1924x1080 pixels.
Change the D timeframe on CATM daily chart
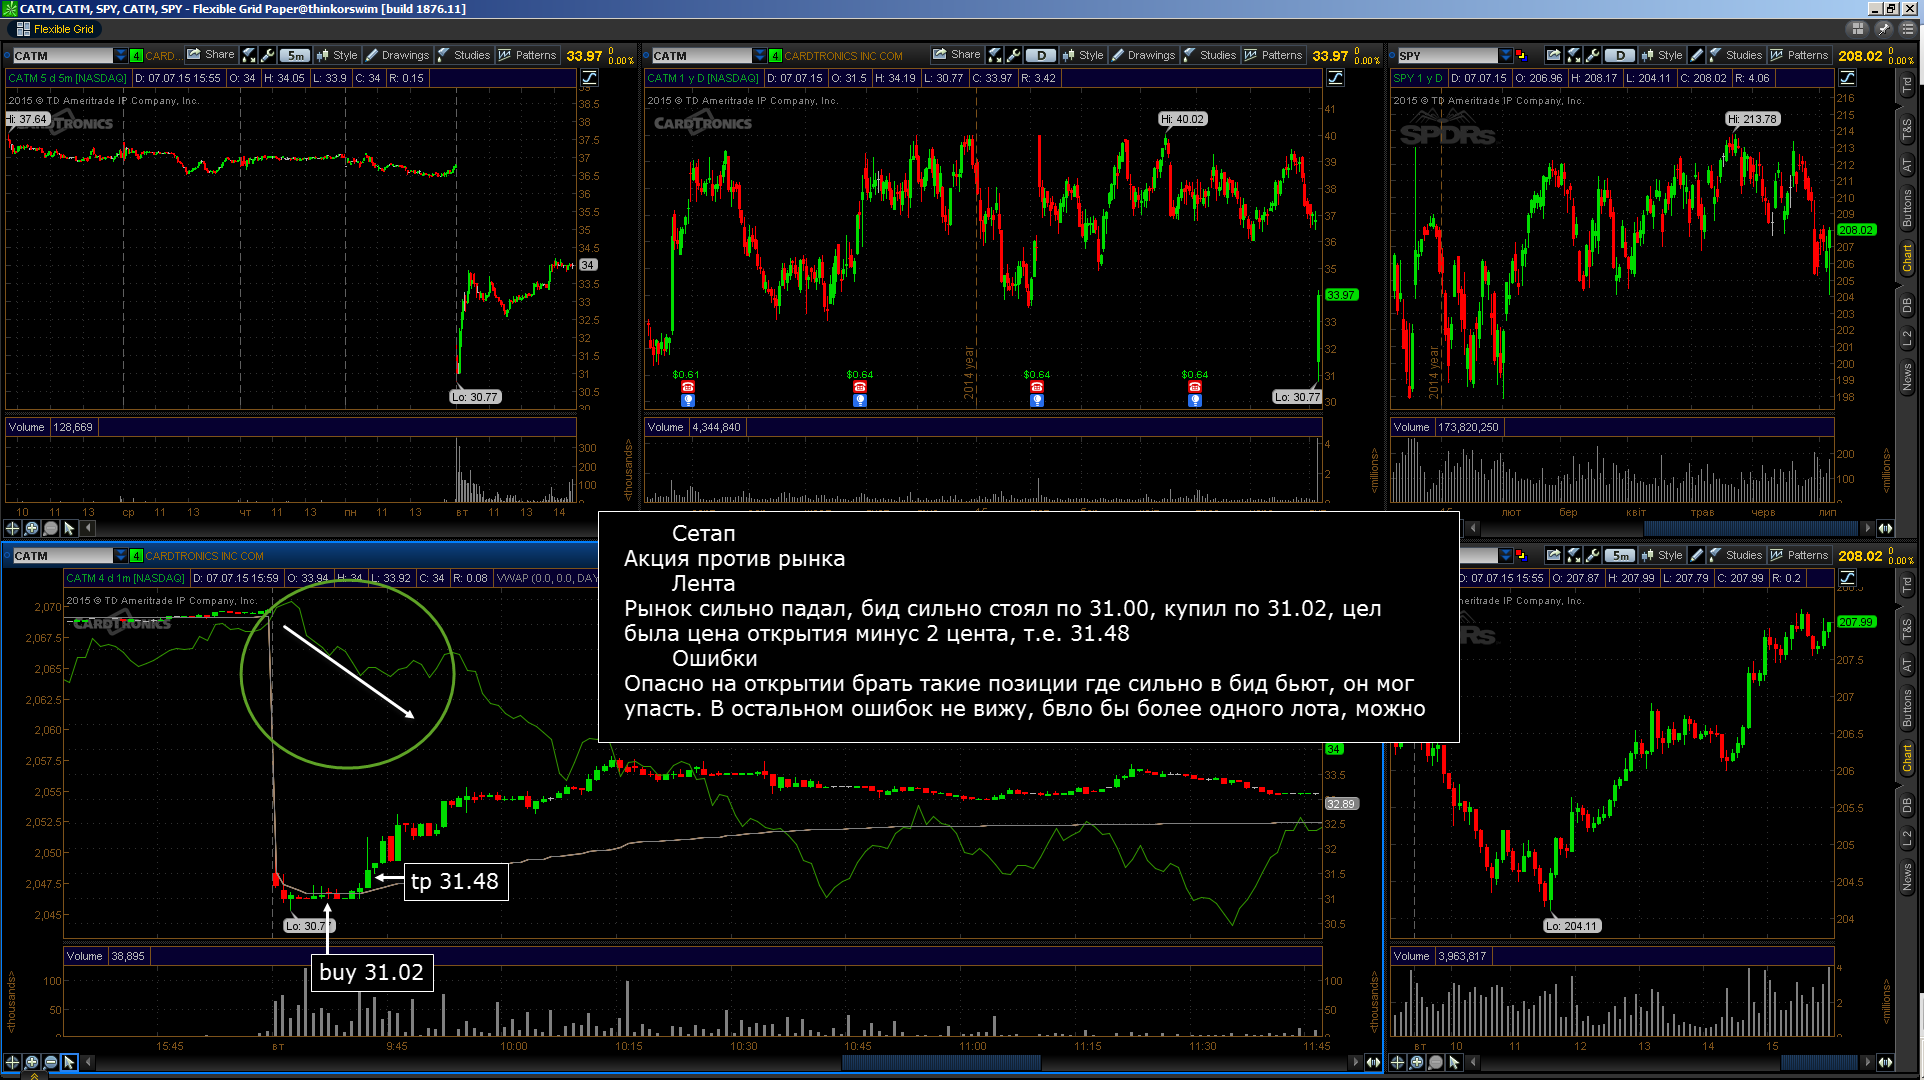click(1041, 56)
